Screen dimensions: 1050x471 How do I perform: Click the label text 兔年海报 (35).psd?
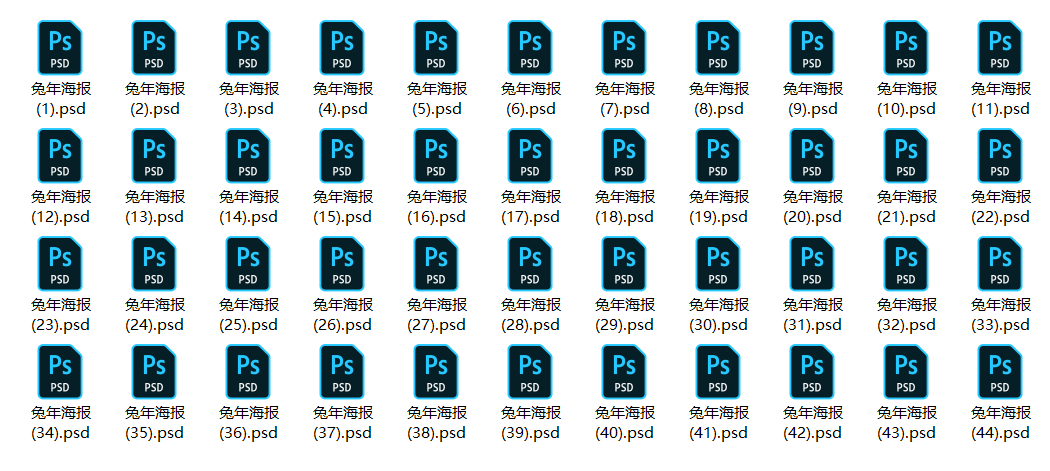point(155,422)
